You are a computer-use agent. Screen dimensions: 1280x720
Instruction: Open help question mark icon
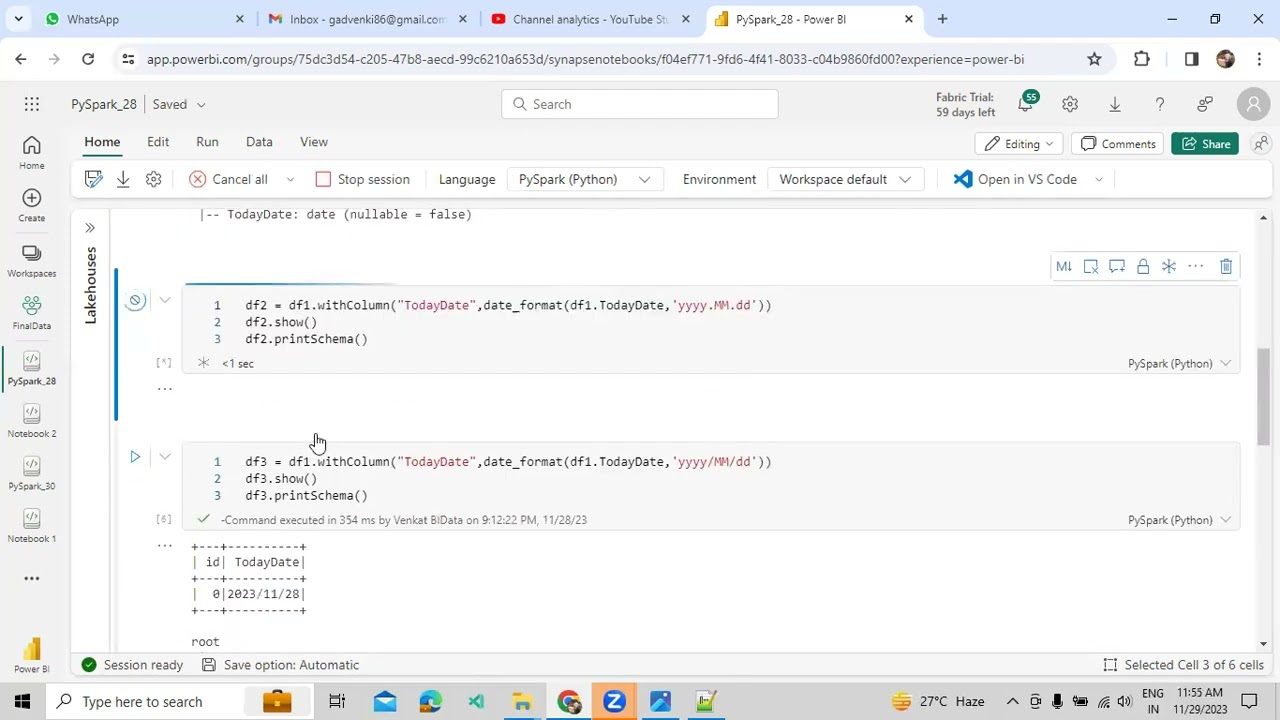1160,104
